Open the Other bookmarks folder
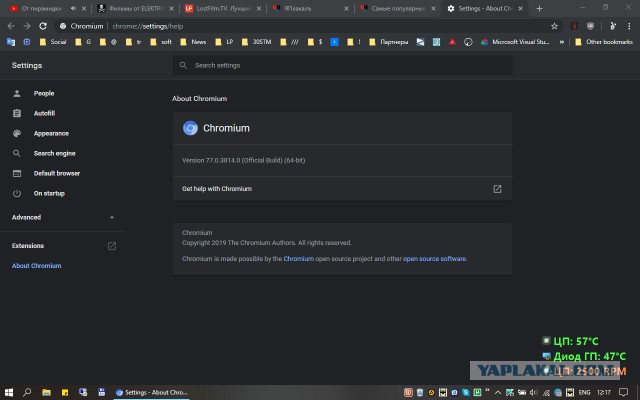The image size is (640, 400). 604,42
